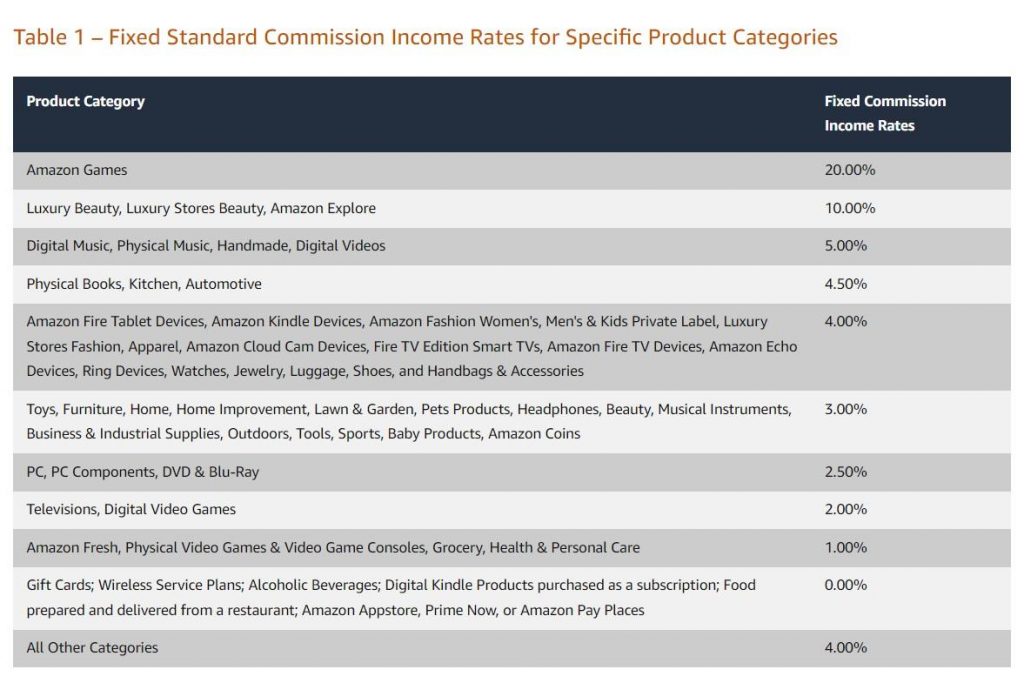Select the Digital Music, Handmade row text
The width and height of the screenshot is (1024, 683).
206,246
